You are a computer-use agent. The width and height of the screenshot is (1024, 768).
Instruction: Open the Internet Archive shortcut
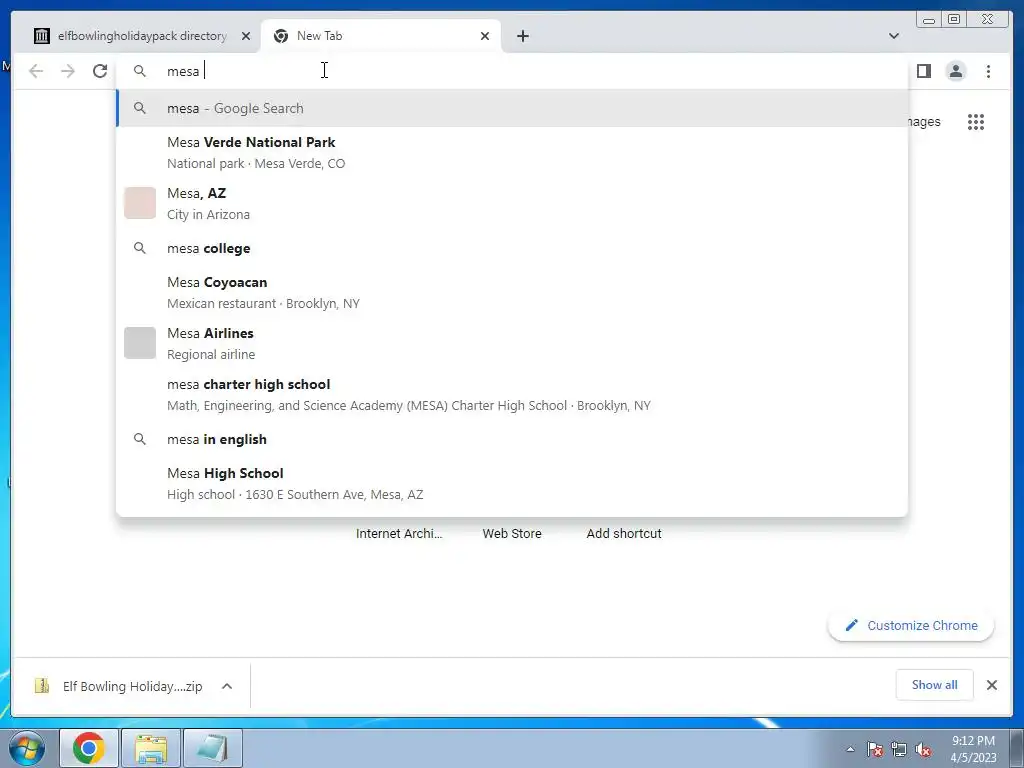(399, 534)
